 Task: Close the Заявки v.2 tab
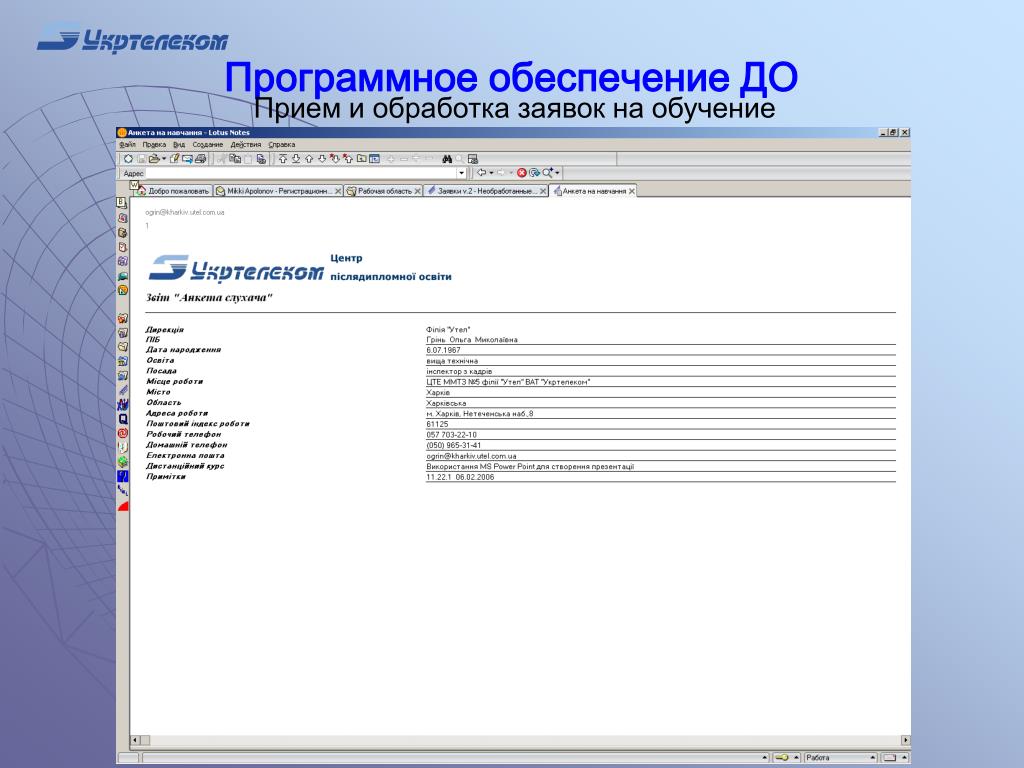543,191
